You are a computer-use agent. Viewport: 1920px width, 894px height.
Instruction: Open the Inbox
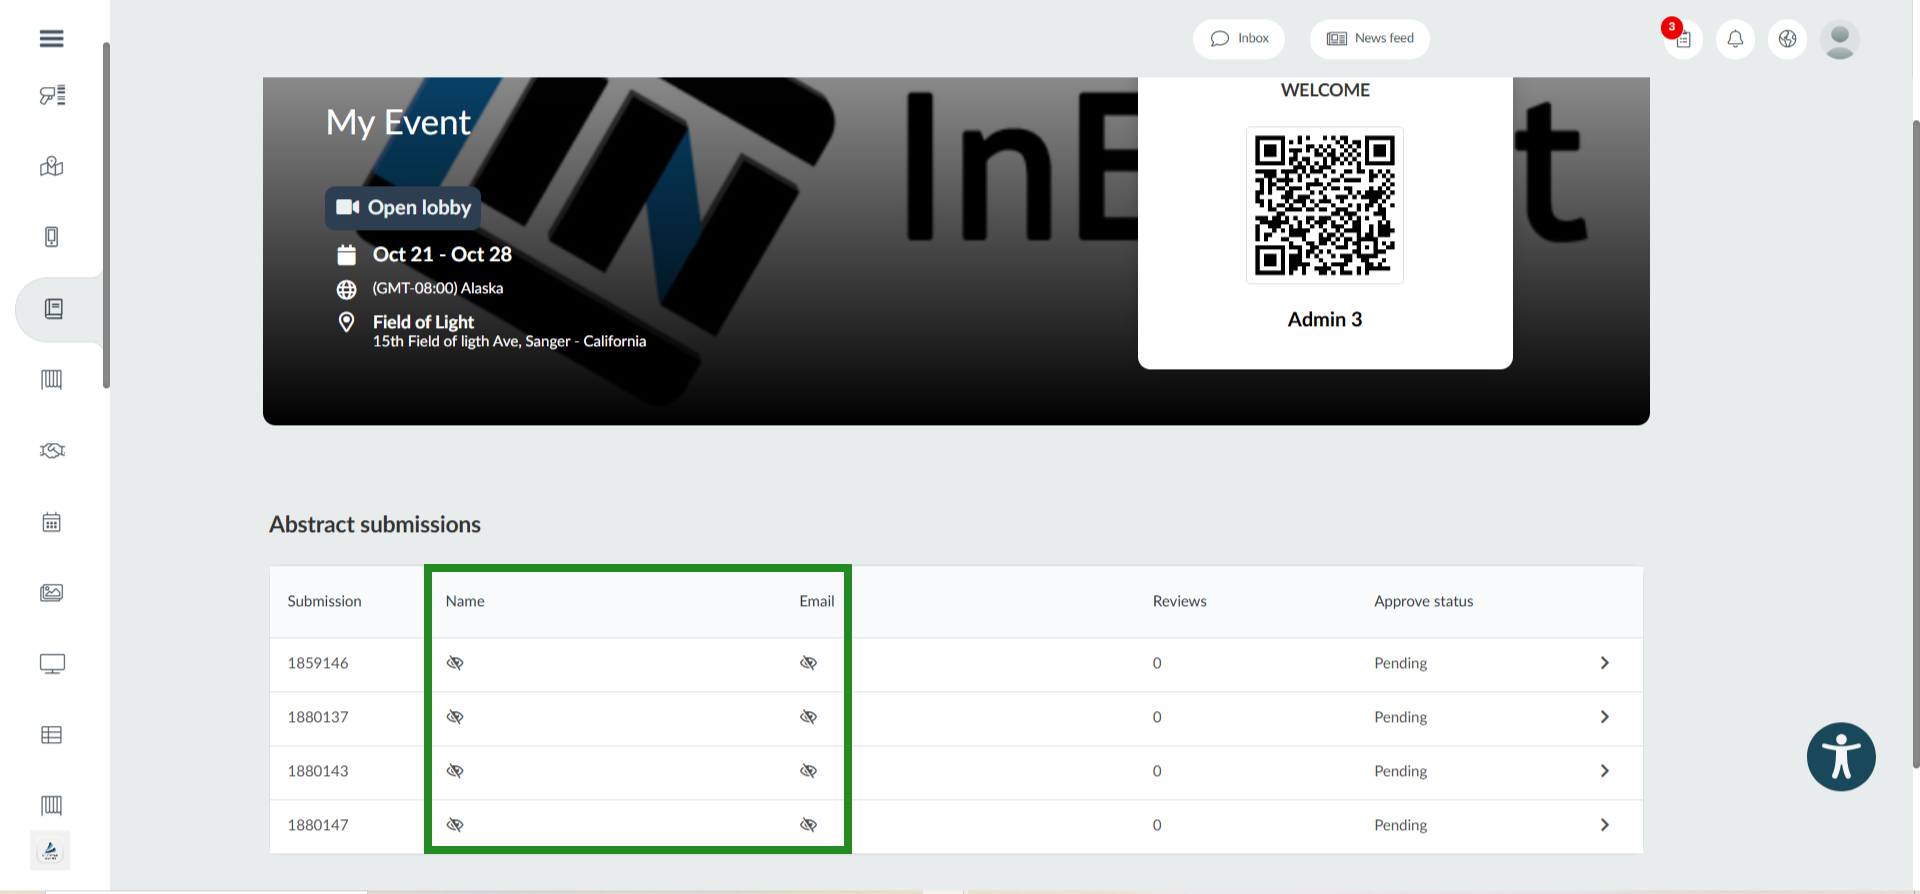pos(1239,39)
